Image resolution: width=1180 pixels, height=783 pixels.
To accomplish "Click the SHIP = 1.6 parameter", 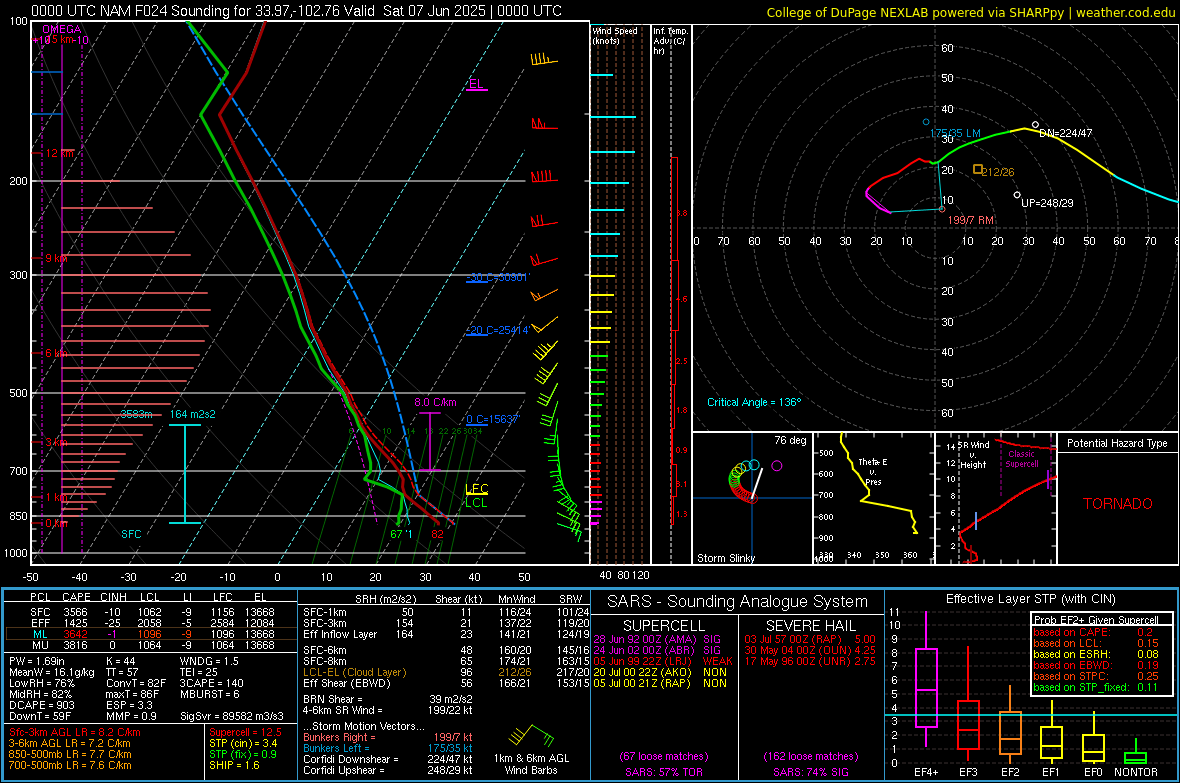I will pyautogui.click(x=234, y=765).
